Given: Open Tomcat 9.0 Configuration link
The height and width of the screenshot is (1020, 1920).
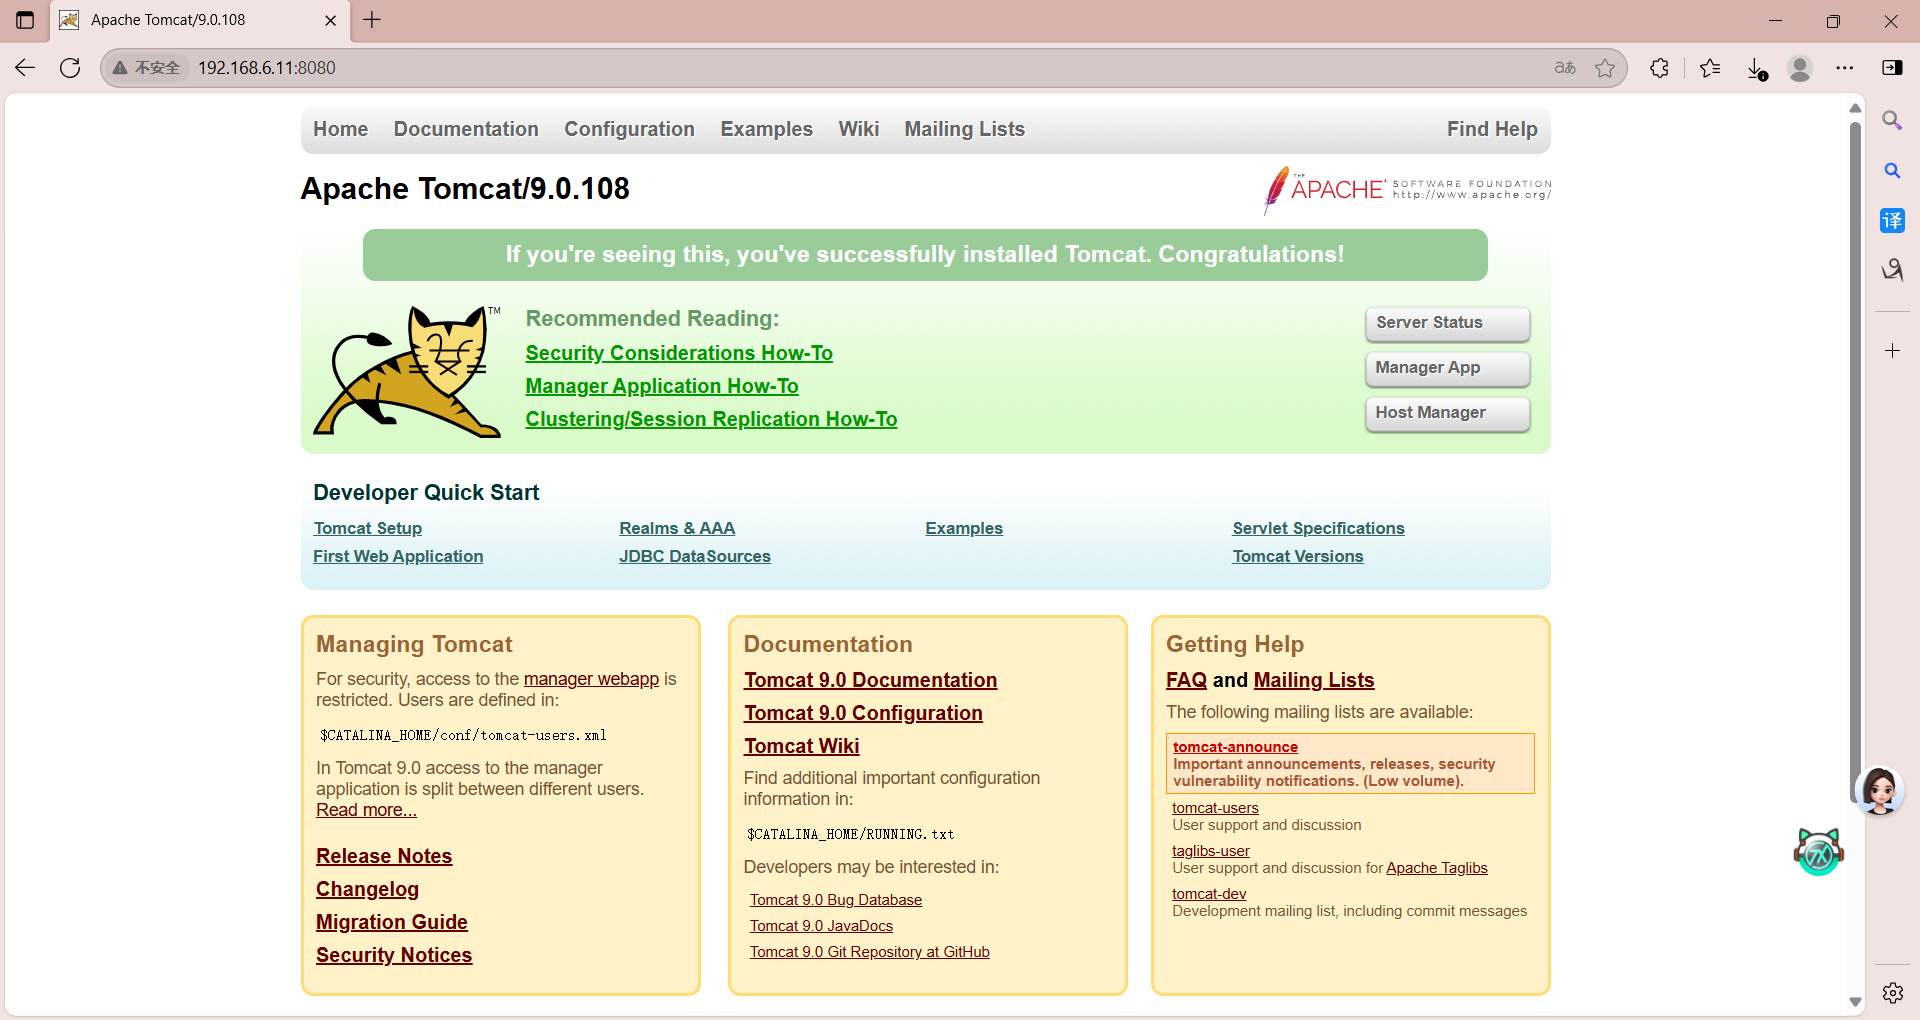Looking at the screenshot, I should (x=863, y=713).
